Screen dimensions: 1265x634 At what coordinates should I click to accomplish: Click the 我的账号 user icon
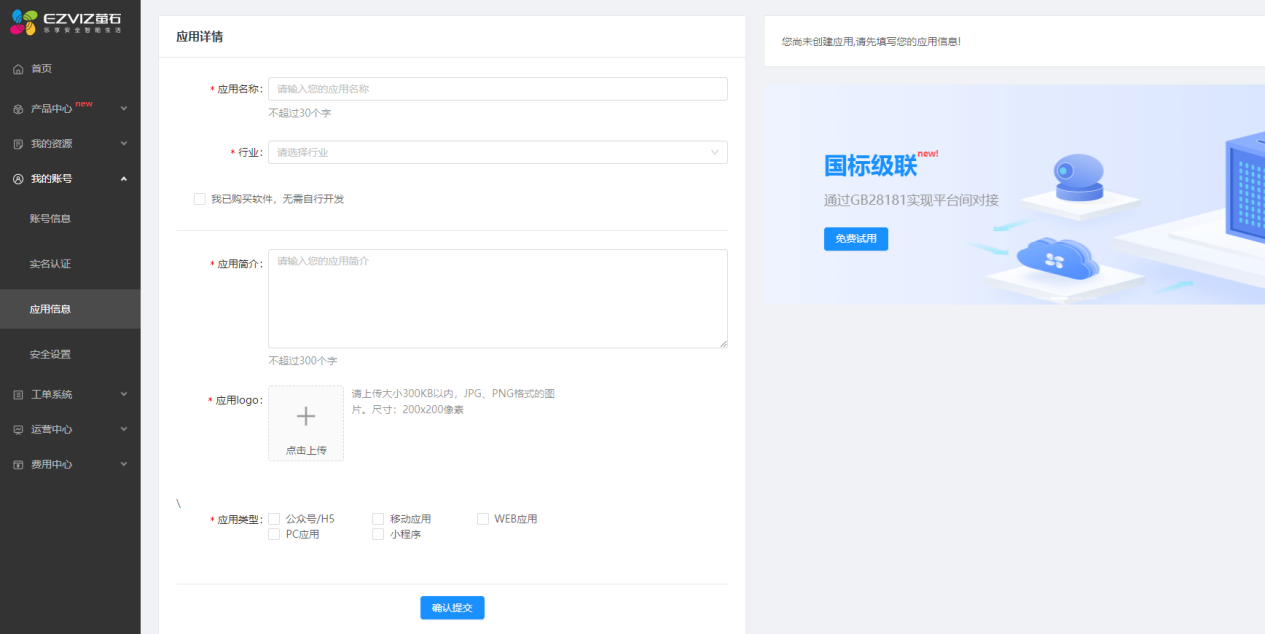[x=18, y=179]
